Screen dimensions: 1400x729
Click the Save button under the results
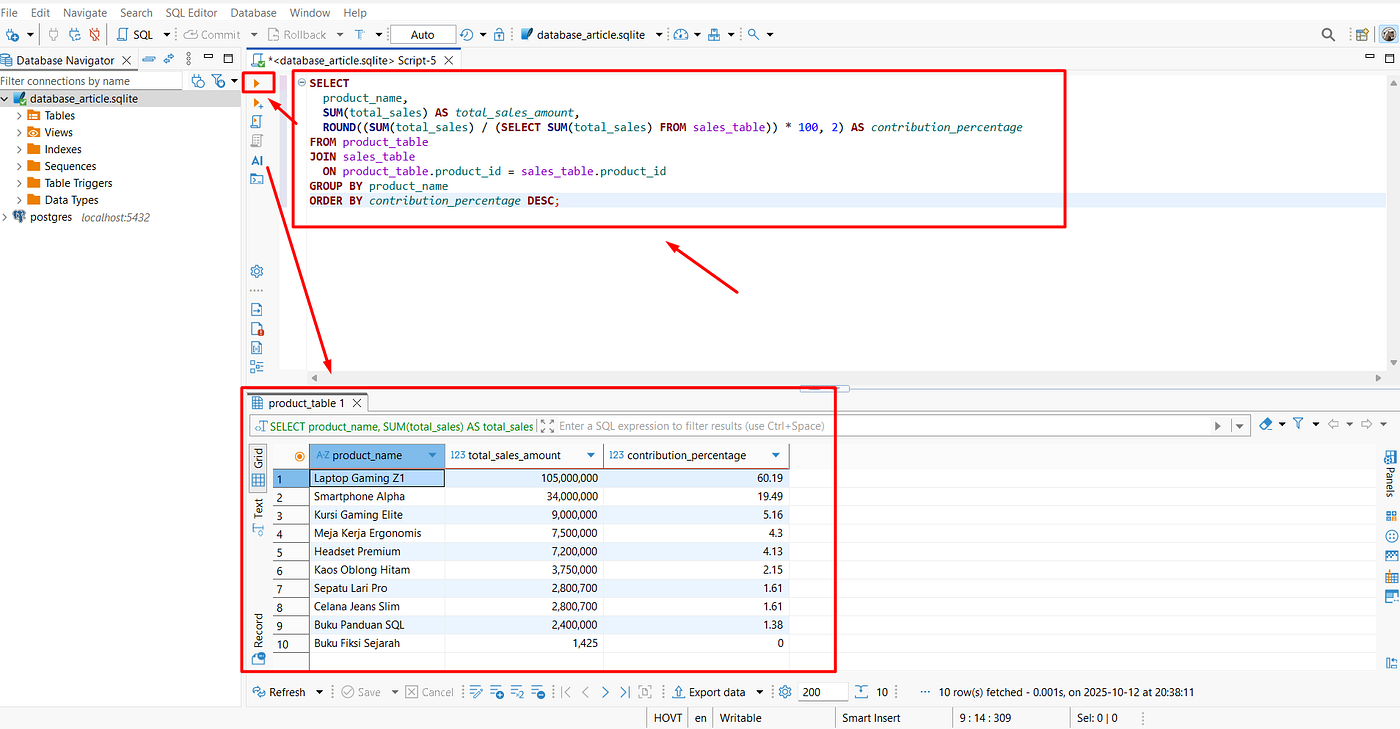click(x=361, y=692)
